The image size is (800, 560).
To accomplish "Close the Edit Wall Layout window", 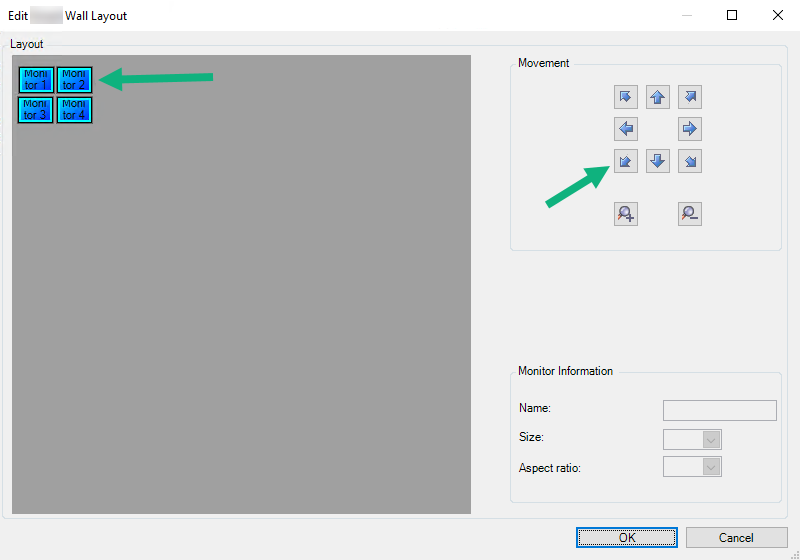I will click(777, 15).
